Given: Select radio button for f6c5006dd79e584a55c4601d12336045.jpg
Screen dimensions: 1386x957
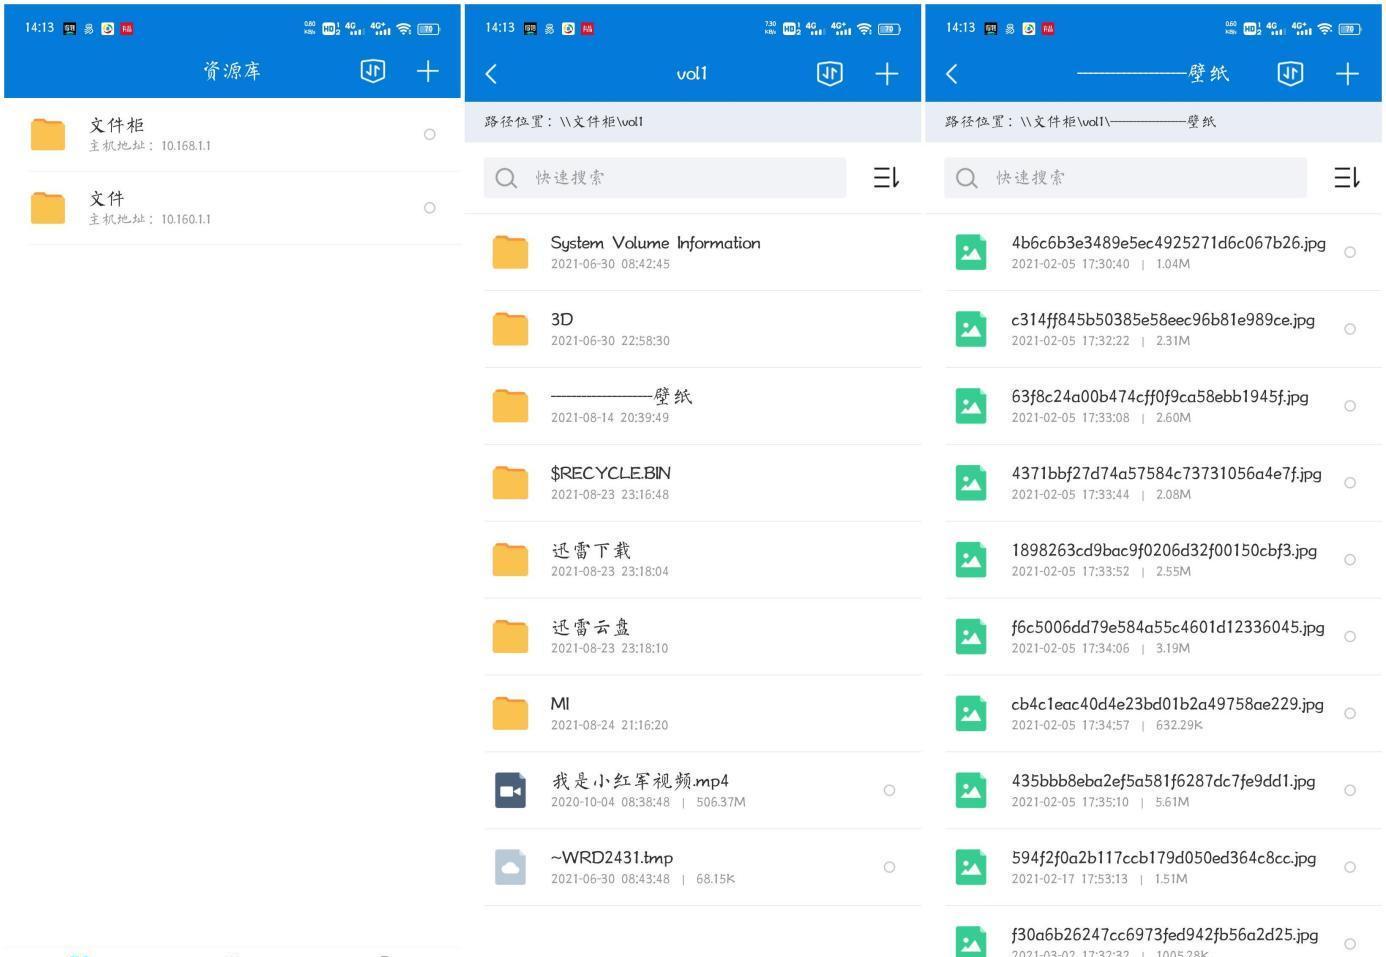Looking at the screenshot, I should pyautogui.click(x=1350, y=636).
